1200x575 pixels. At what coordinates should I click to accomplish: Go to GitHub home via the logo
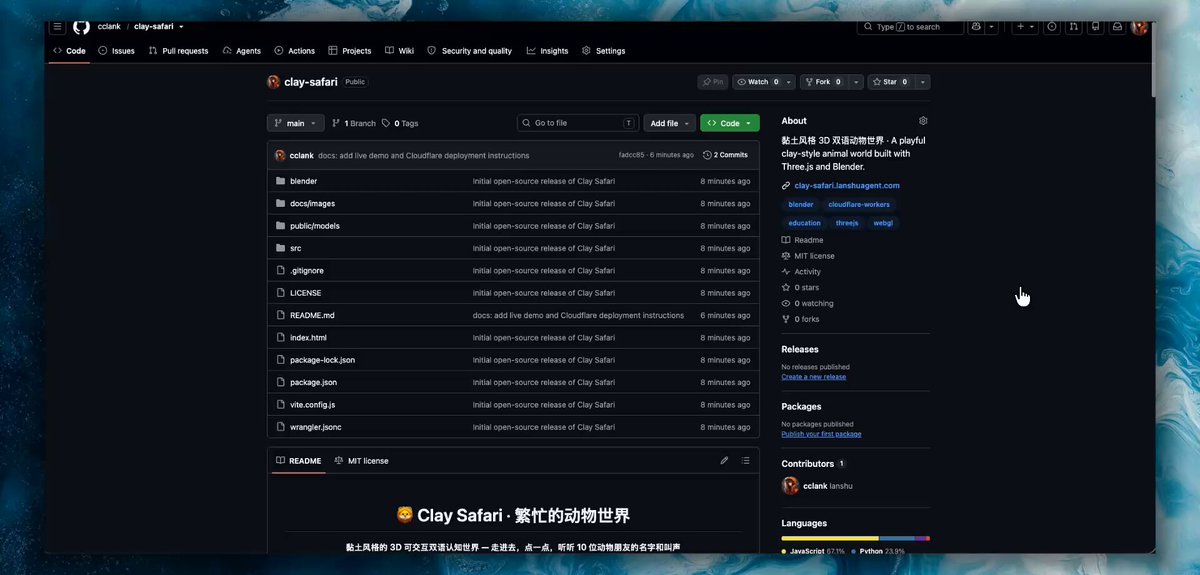[82, 27]
